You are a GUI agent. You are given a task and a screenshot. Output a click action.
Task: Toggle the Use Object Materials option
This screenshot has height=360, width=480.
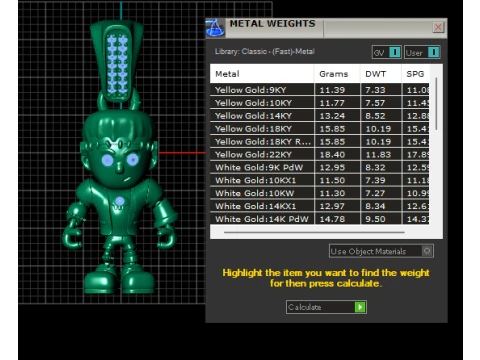click(x=381, y=251)
